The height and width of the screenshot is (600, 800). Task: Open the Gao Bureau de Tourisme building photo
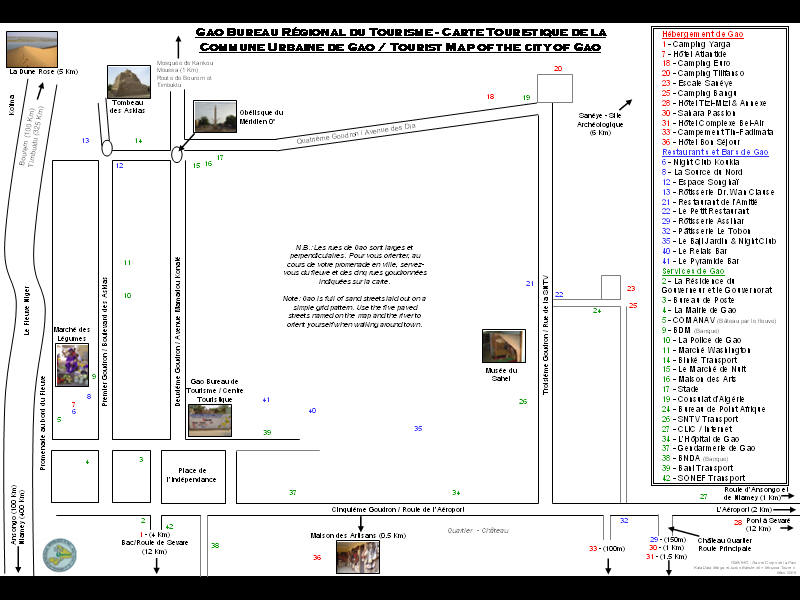[210, 420]
